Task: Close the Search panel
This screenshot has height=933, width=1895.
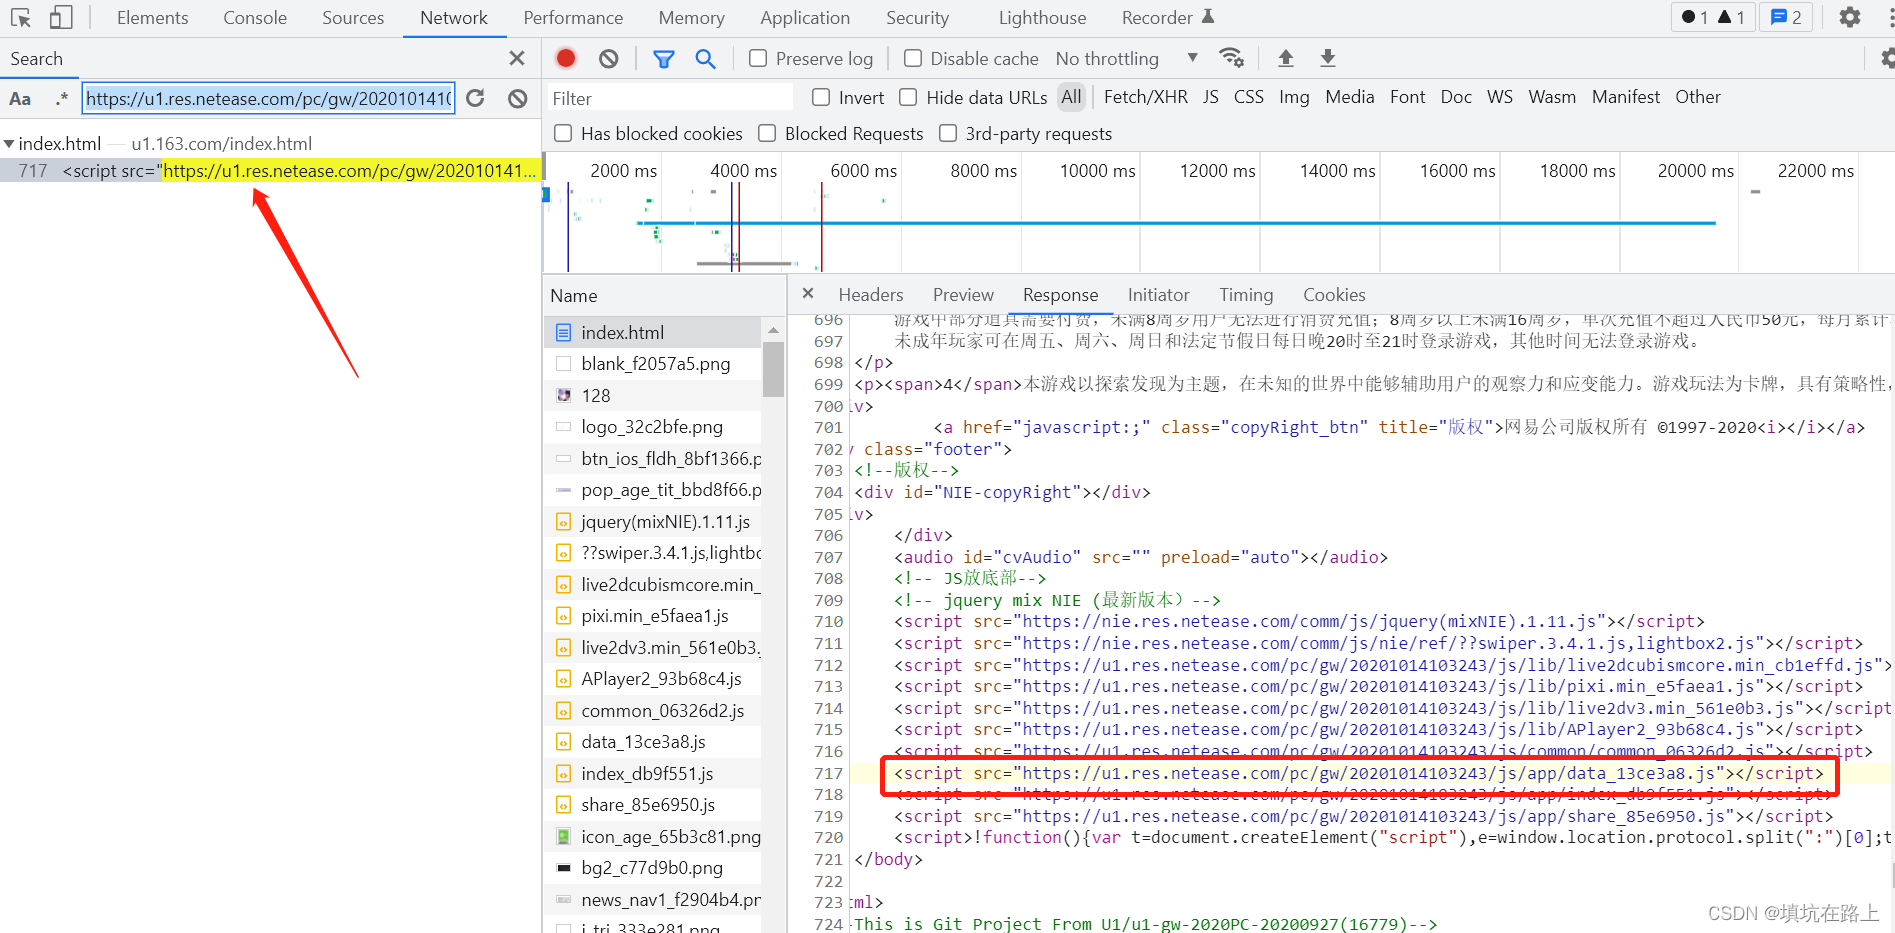Action: pyautogui.click(x=517, y=58)
